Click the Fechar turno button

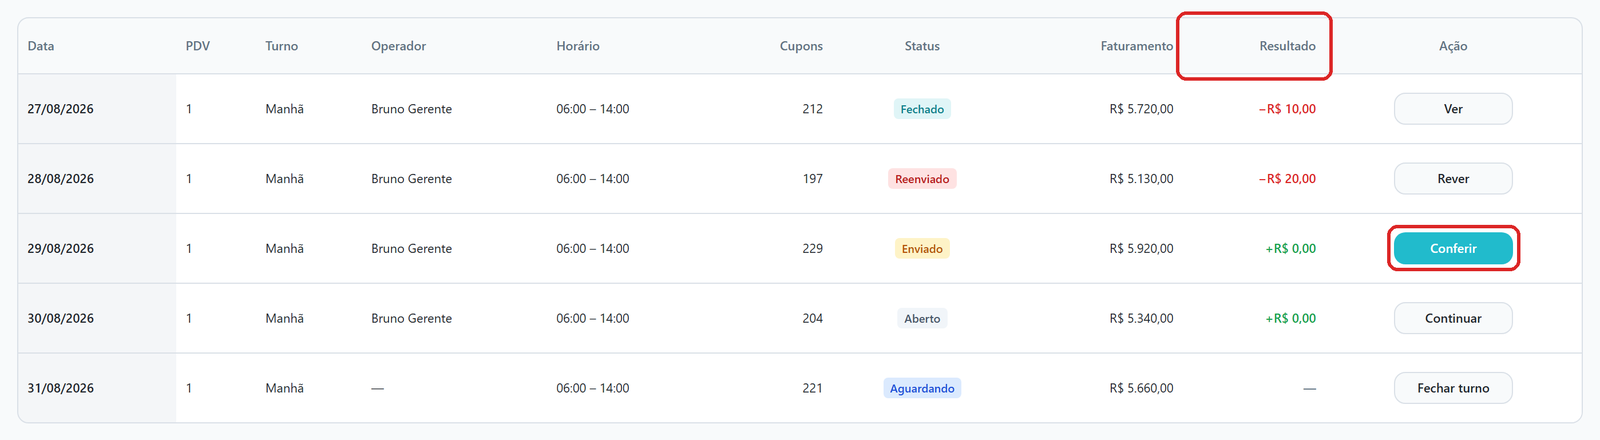1453,388
